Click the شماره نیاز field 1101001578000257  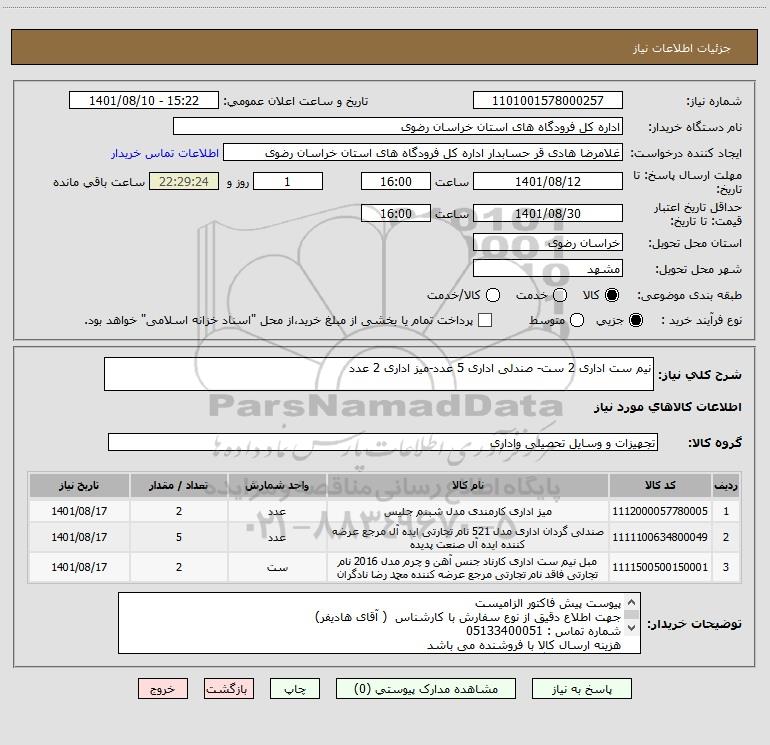[x=548, y=101]
